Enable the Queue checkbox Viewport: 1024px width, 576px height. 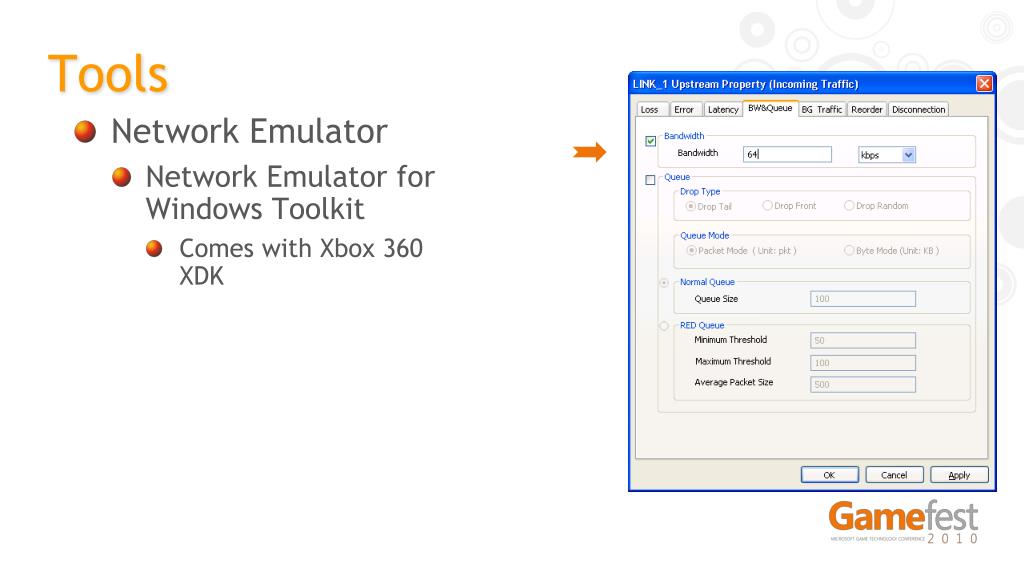tap(650, 180)
